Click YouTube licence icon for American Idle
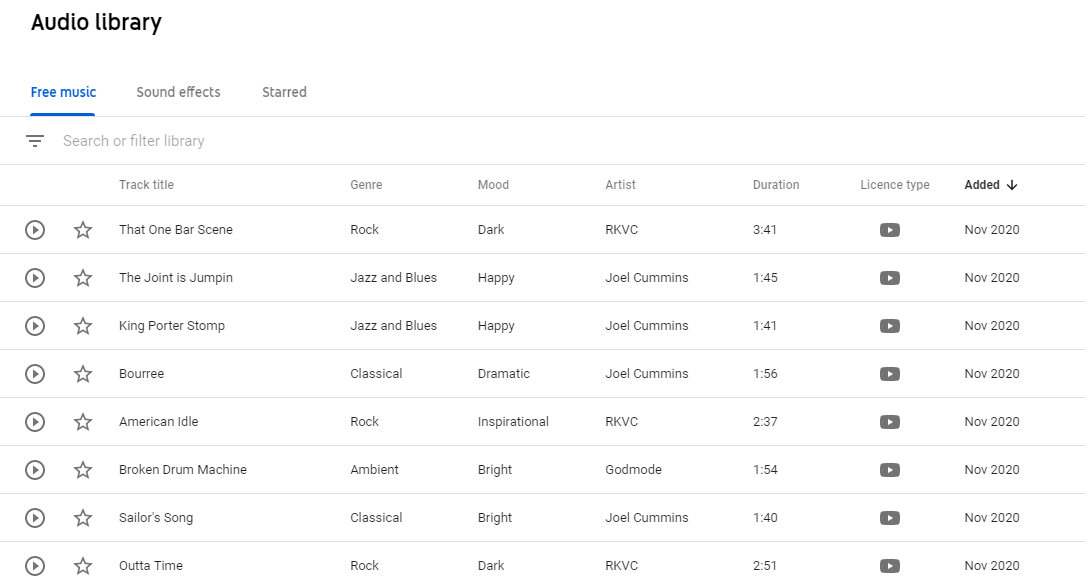Screen dimensions: 1085x577 tap(890, 422)
